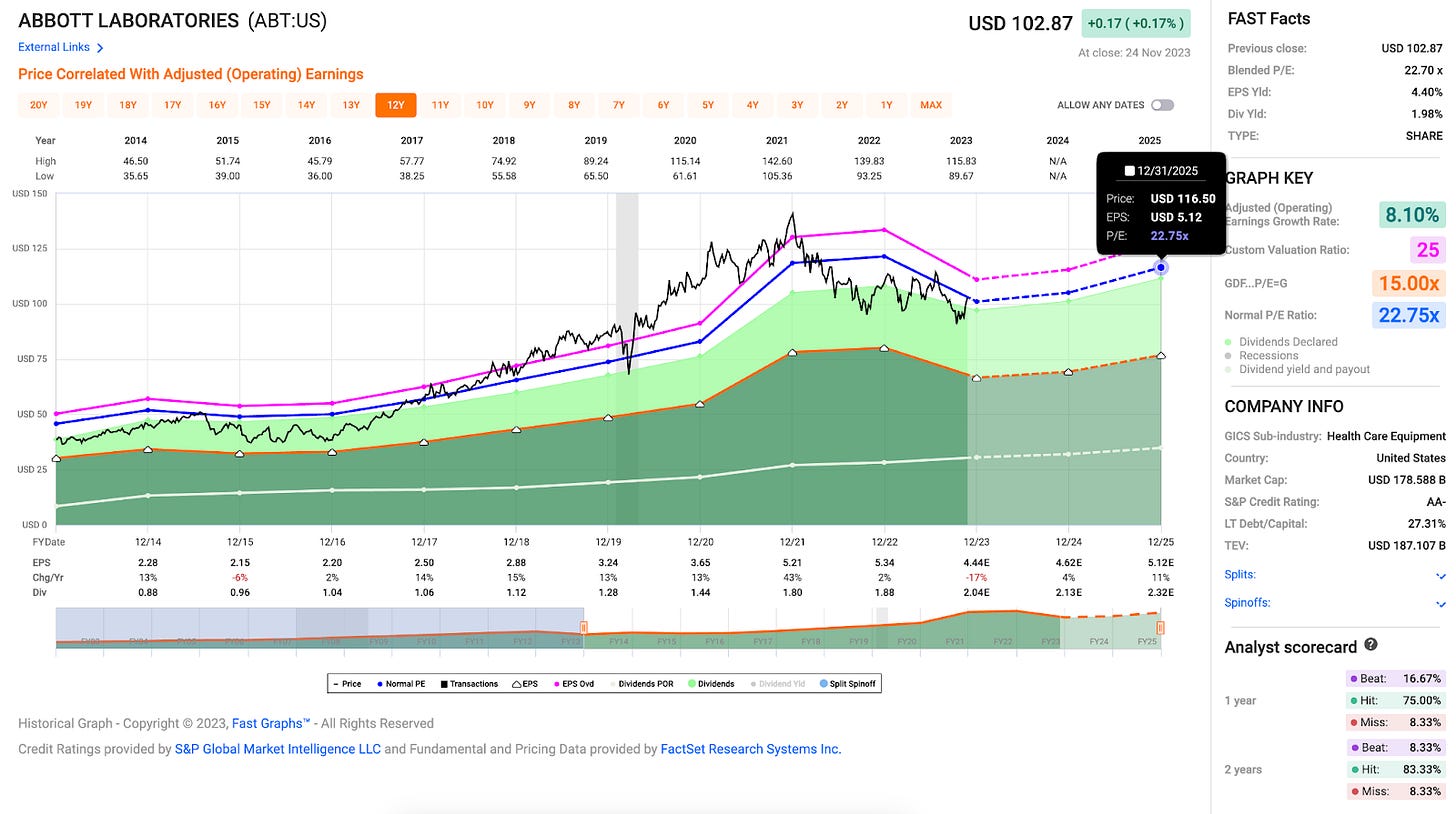Toggle Recessions in Graph Key
The height and width of the screenshot is (814, 1456).
coord(1262,355)
